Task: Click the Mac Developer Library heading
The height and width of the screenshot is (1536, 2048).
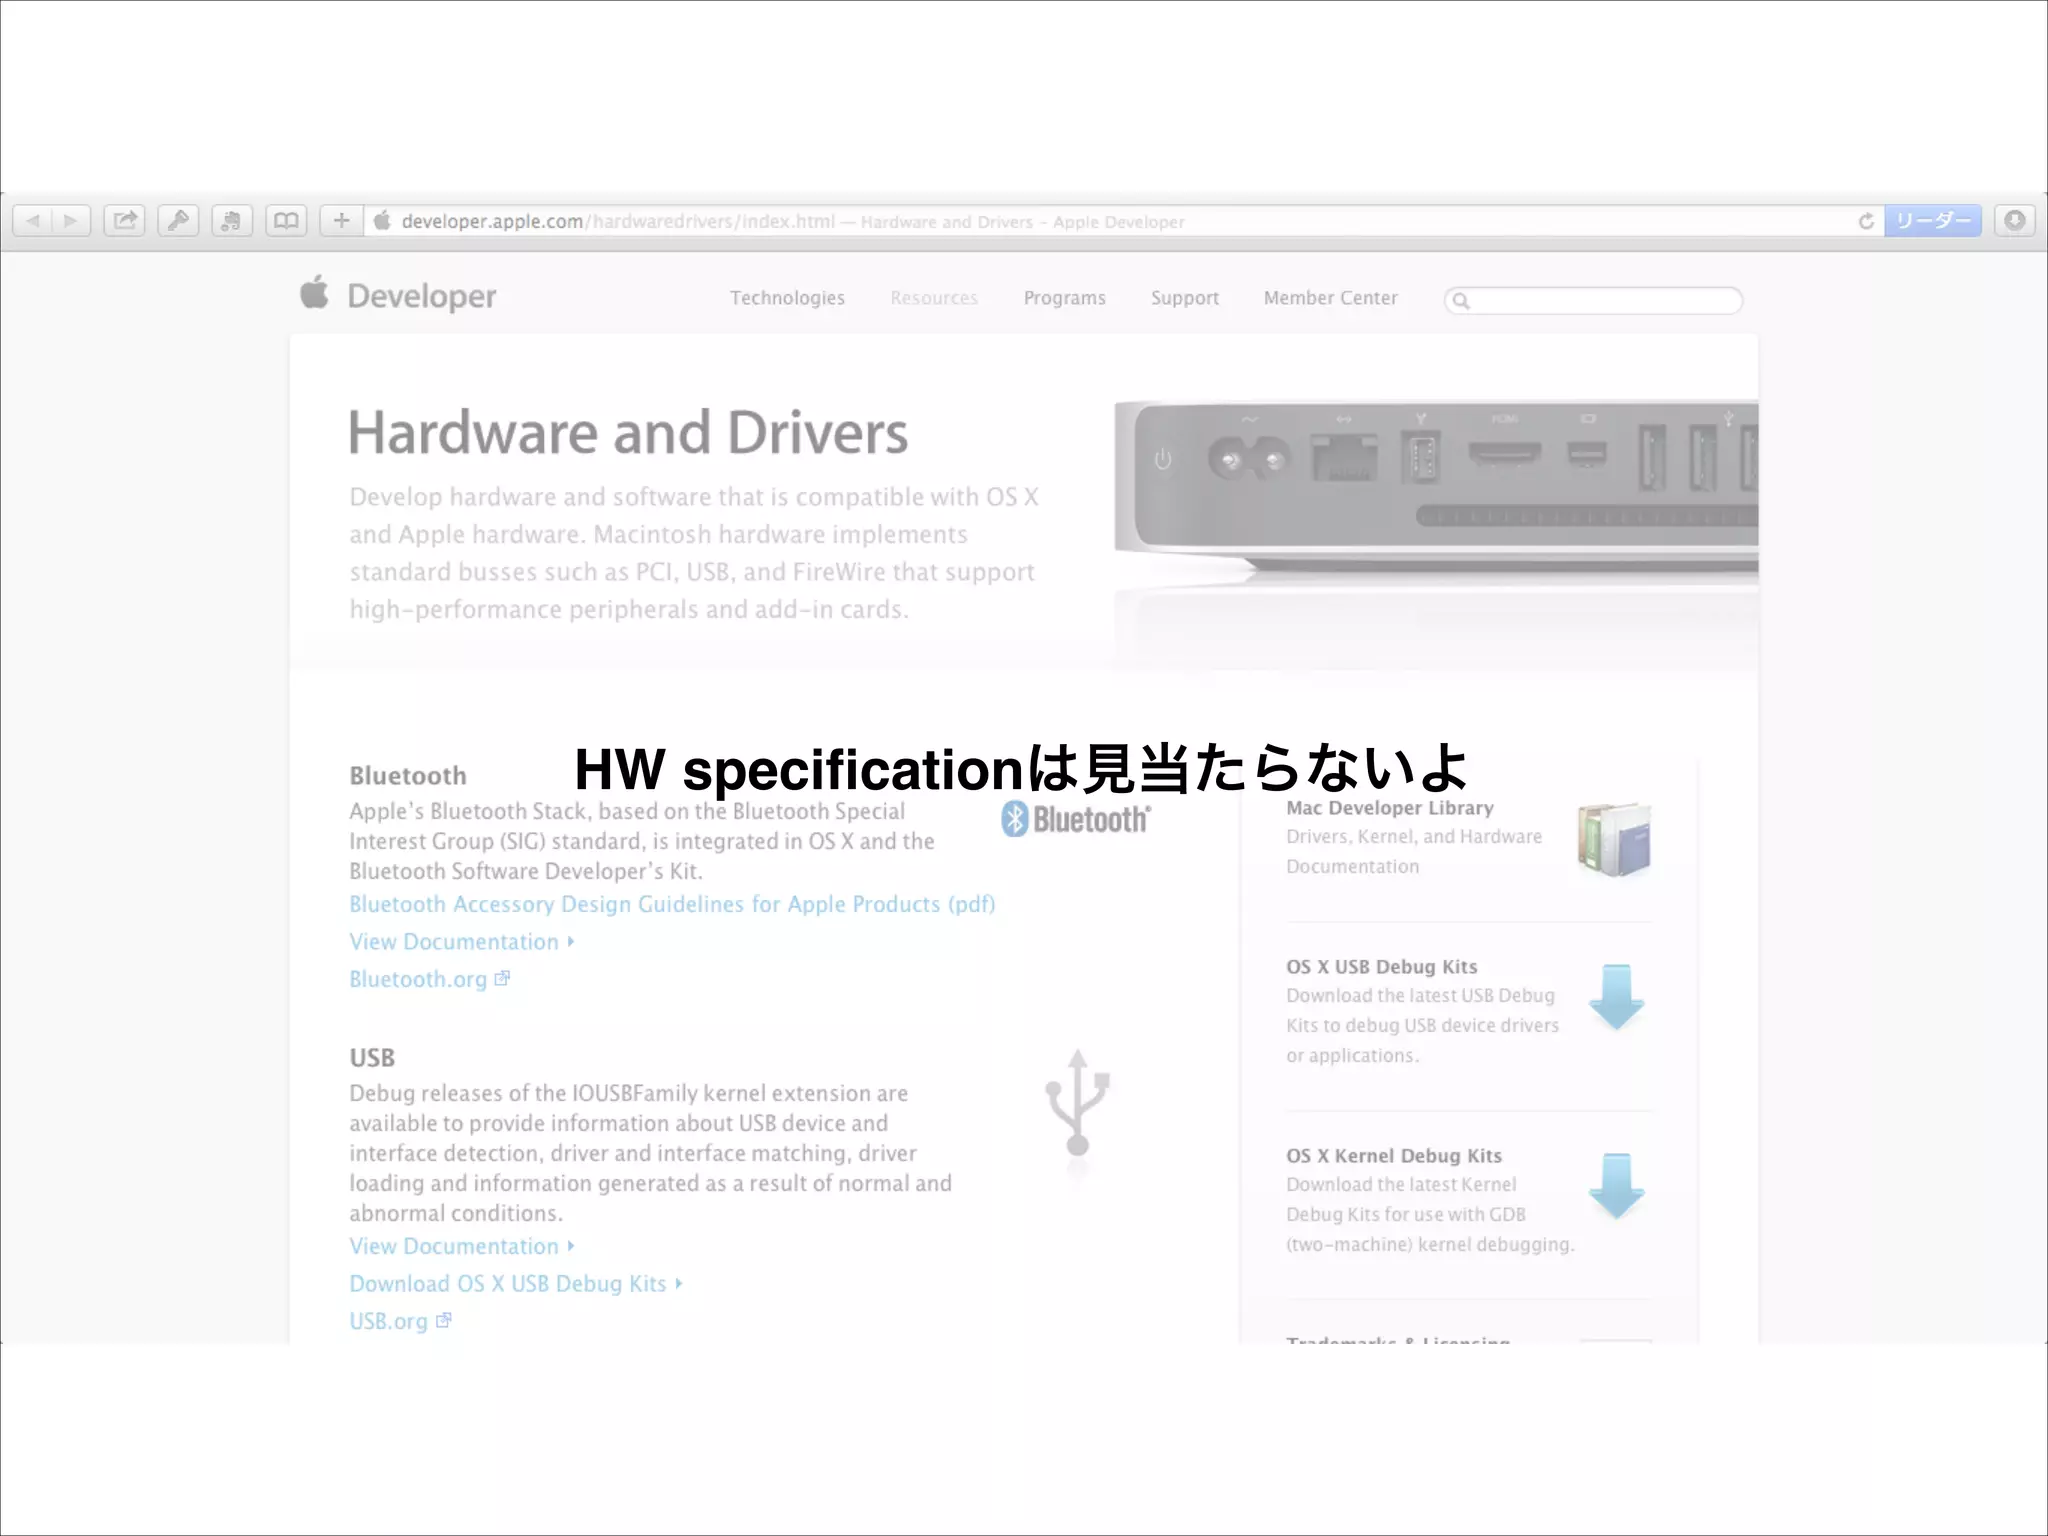Action: tap(1389, 808)
